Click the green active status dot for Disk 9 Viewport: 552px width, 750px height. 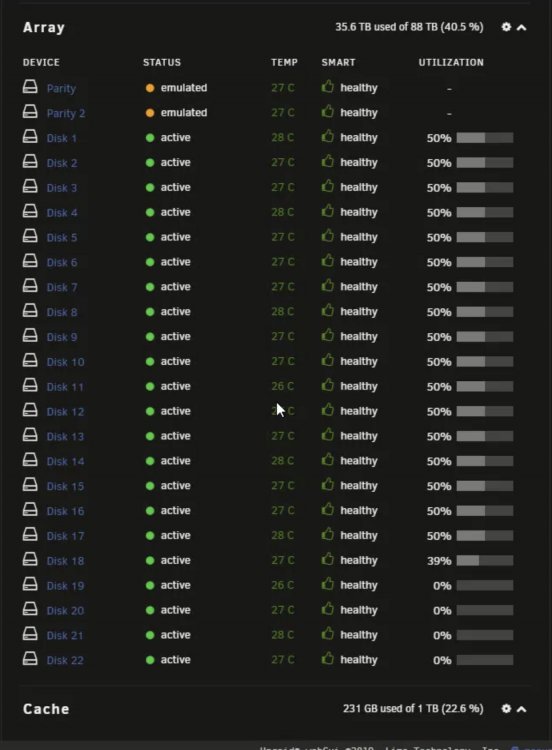150,337
